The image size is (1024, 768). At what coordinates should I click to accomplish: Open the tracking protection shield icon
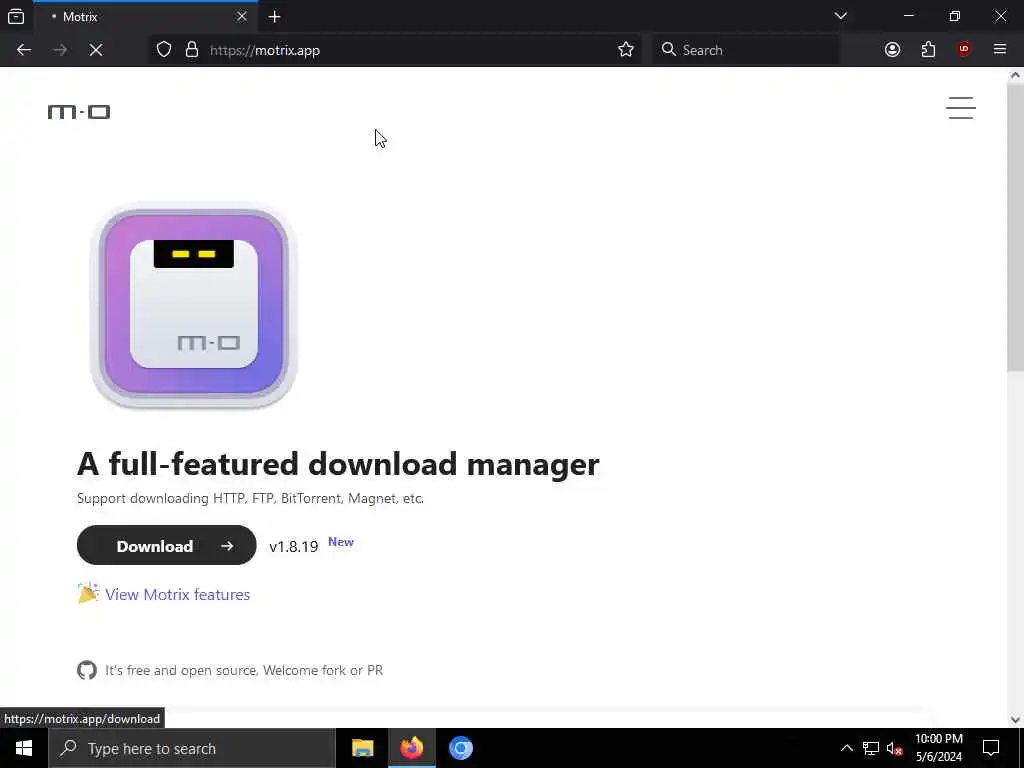[x=164, y=50]
